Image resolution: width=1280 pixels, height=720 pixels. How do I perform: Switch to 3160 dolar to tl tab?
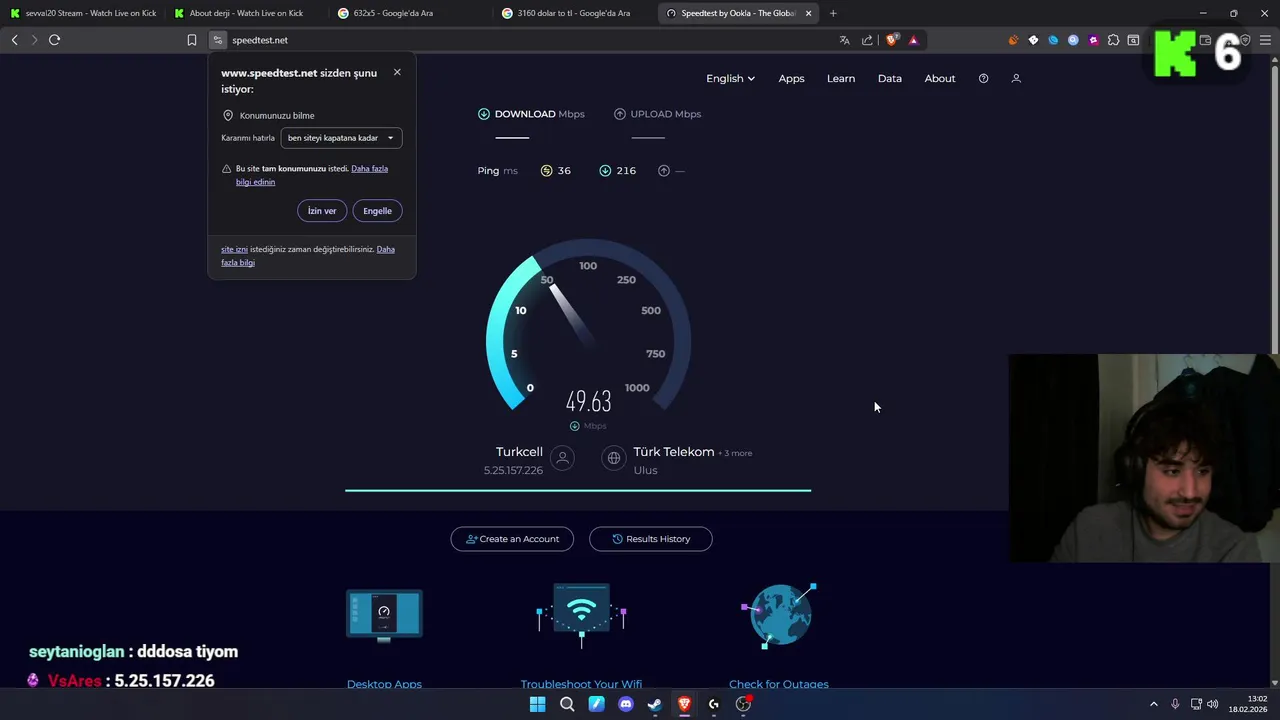click(574, 13)
